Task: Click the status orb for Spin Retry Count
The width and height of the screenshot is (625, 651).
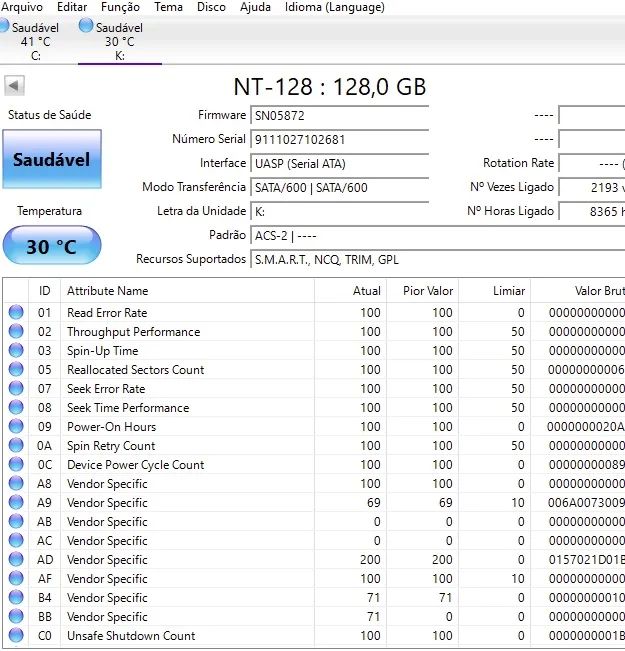Action: click(16, 445)
